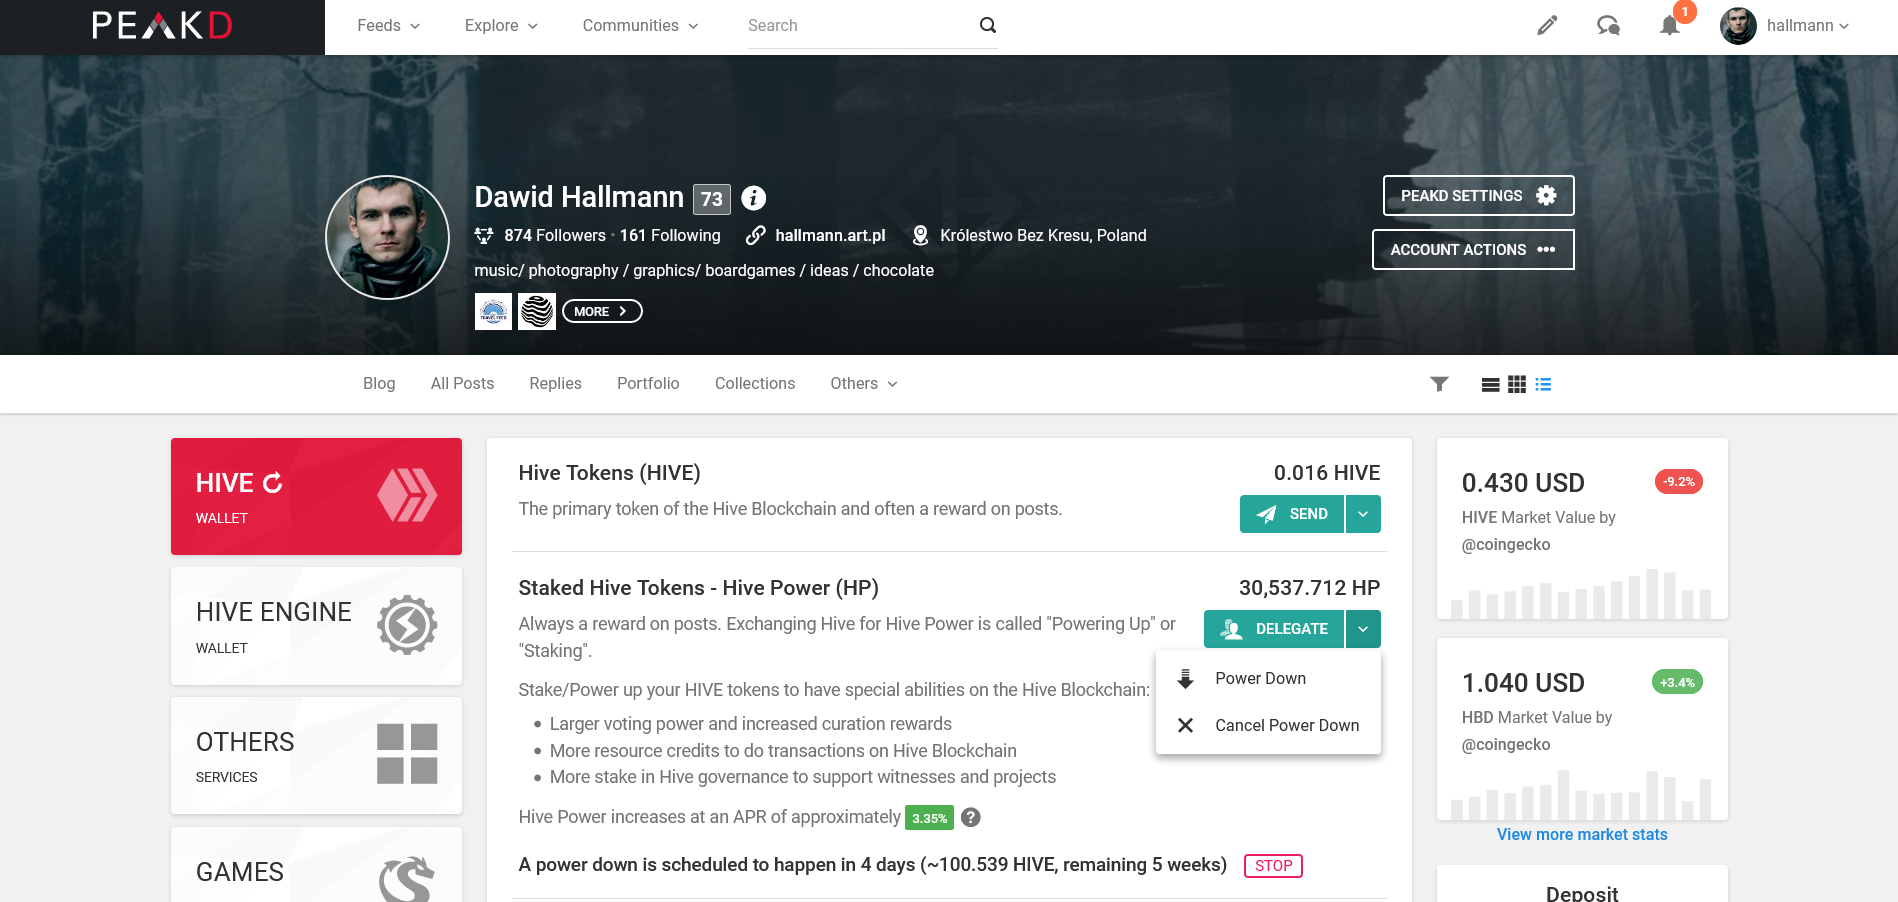Open the Replies tab
Viewport: 1898px width, 902px height.
tap(555, 384)
